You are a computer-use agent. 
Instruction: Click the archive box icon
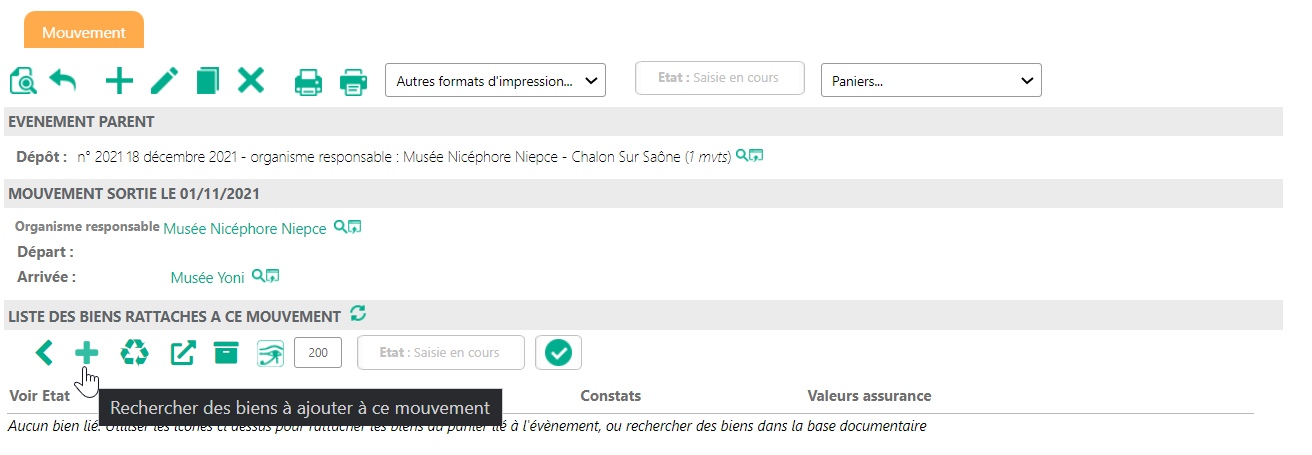[x=227, y=352]
